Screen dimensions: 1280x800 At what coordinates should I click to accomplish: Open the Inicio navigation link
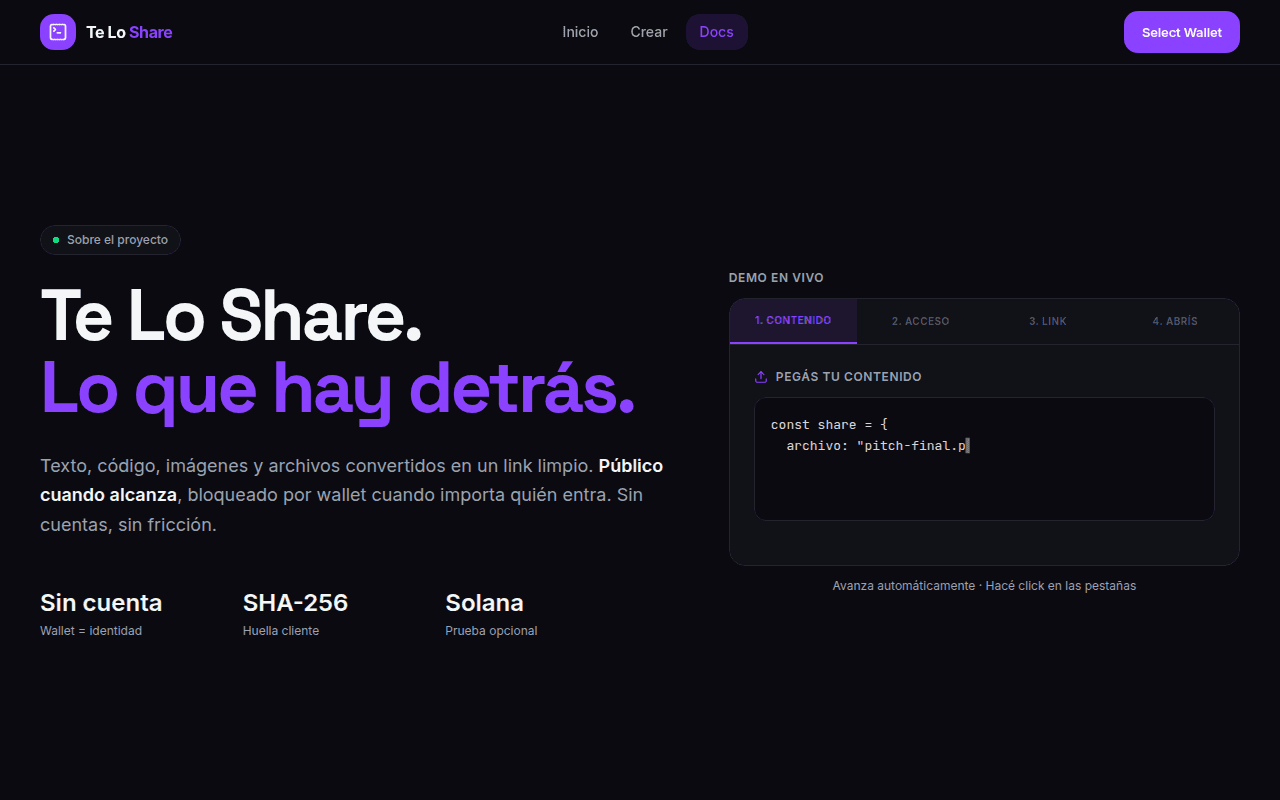pyautogui.click(x=580, y=32)
